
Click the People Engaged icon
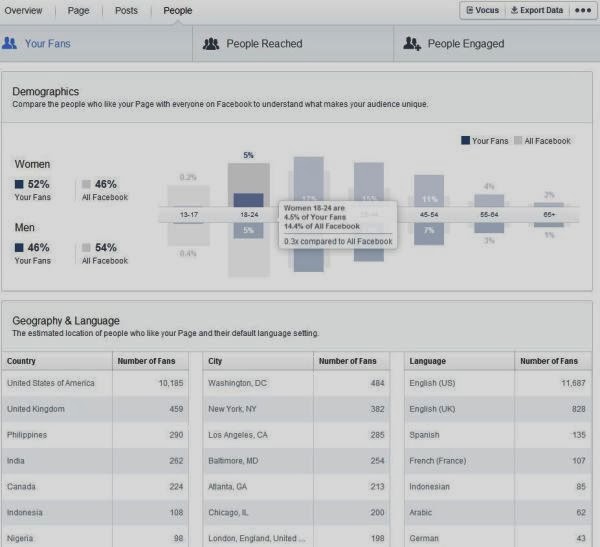pyautogui.click(x=412, y=44)
